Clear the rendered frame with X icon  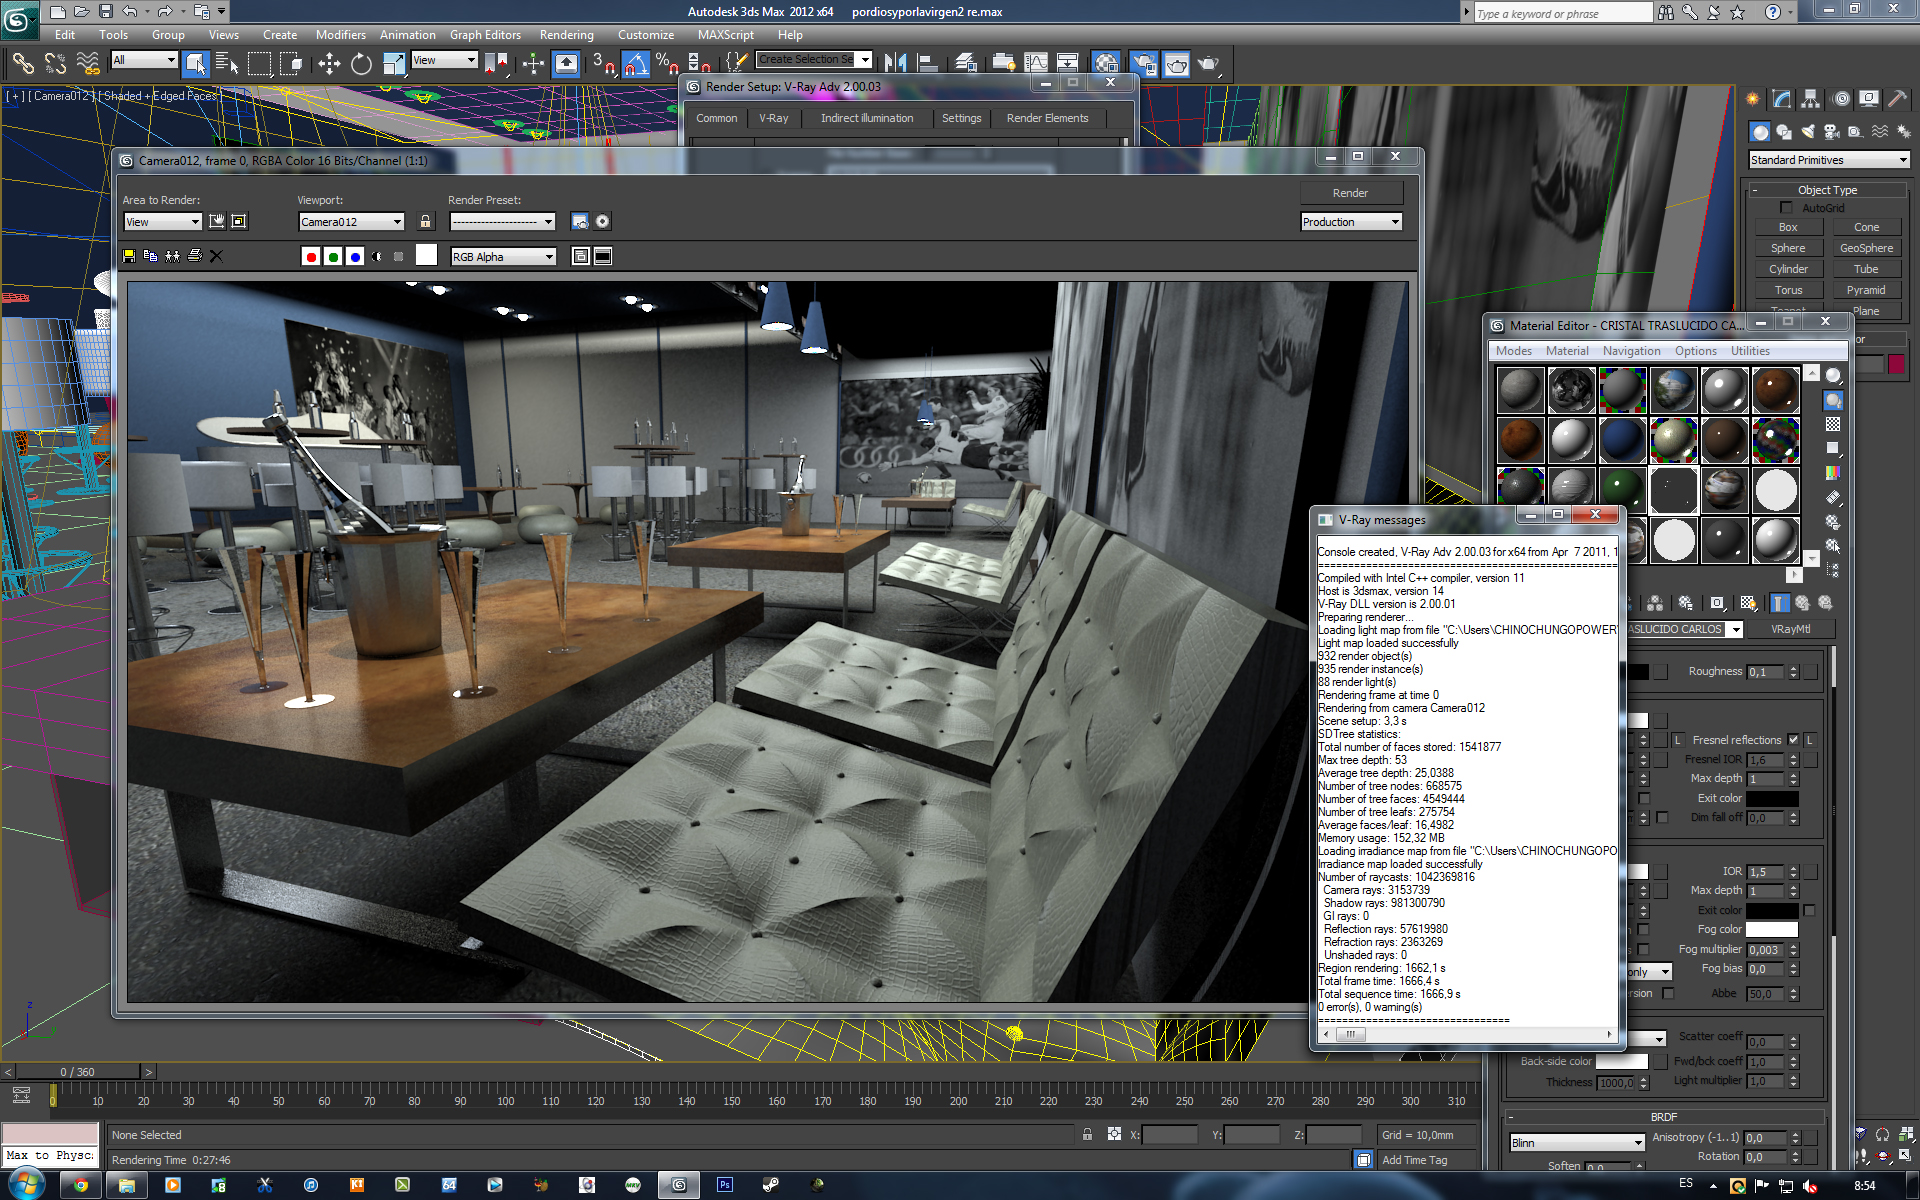[216, 256]
